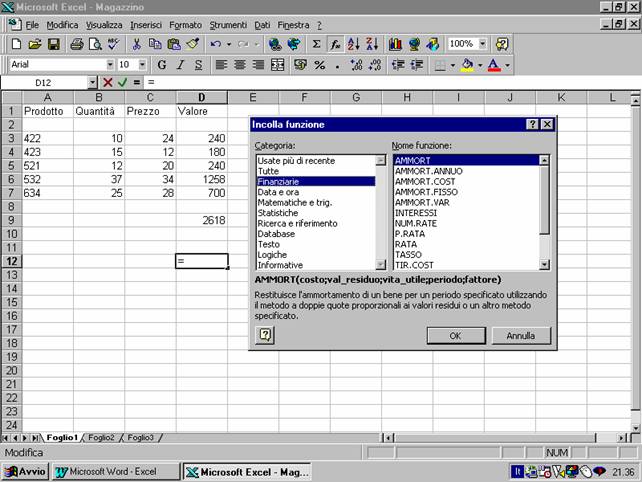Increase decimal places icon

(356, 65)
